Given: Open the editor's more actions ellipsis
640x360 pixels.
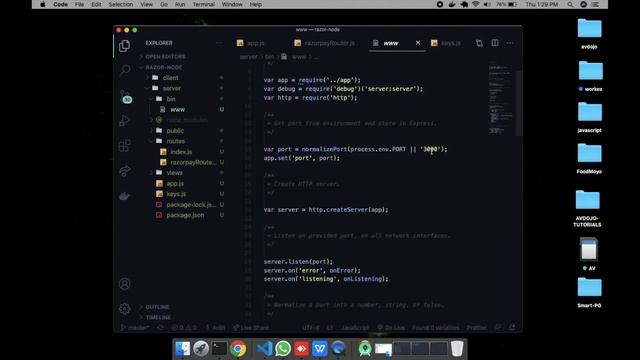Looking at the screenshot, I should [x=510, y=43].
